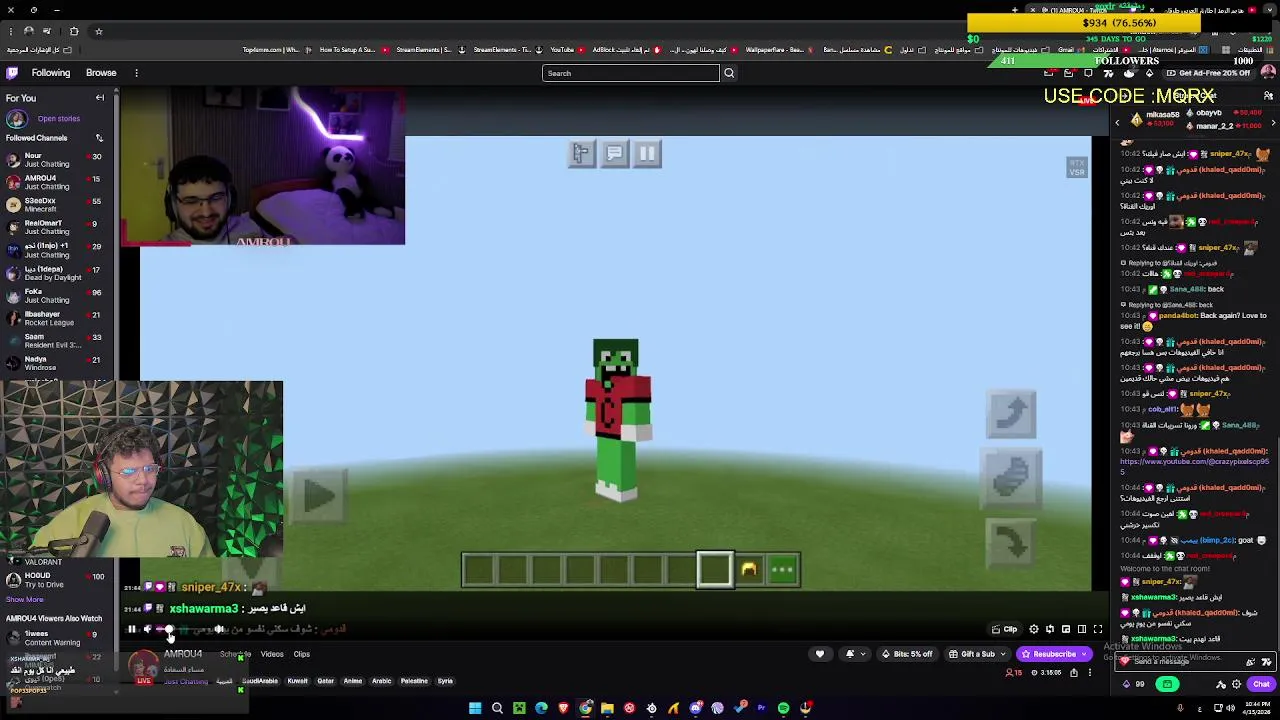This screenshot has height=720, width=1280.
Task: Tap the Minecraft move-forward triangle control
Action: [320, 495]
